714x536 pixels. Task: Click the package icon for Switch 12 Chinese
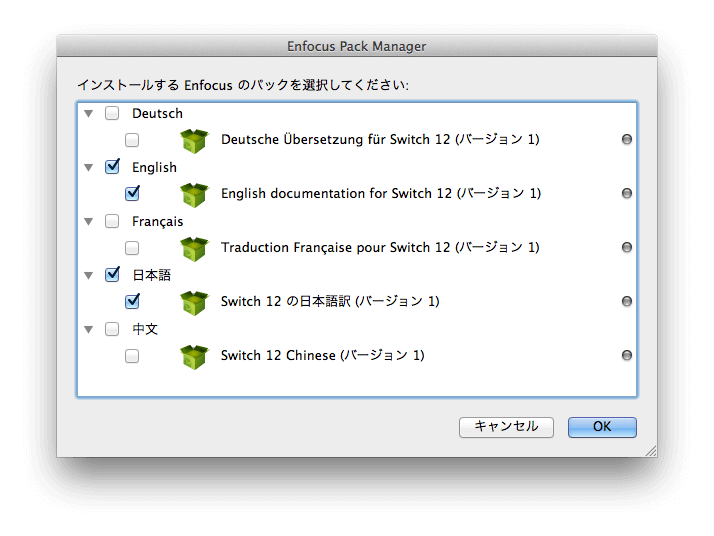click(194, 357)
